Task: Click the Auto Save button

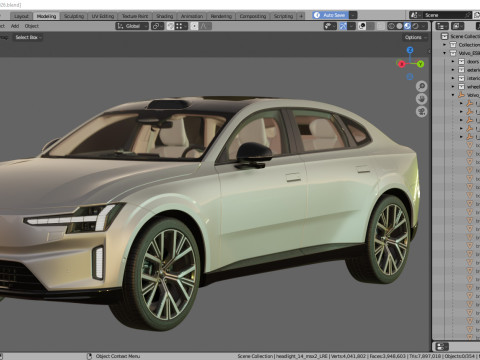Action: coord(331,15)
